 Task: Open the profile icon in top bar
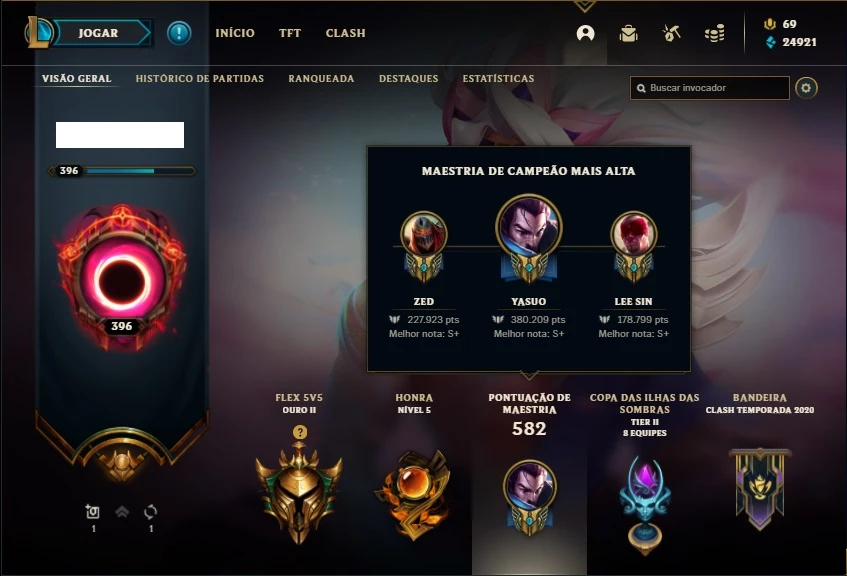tap(586, 34)
